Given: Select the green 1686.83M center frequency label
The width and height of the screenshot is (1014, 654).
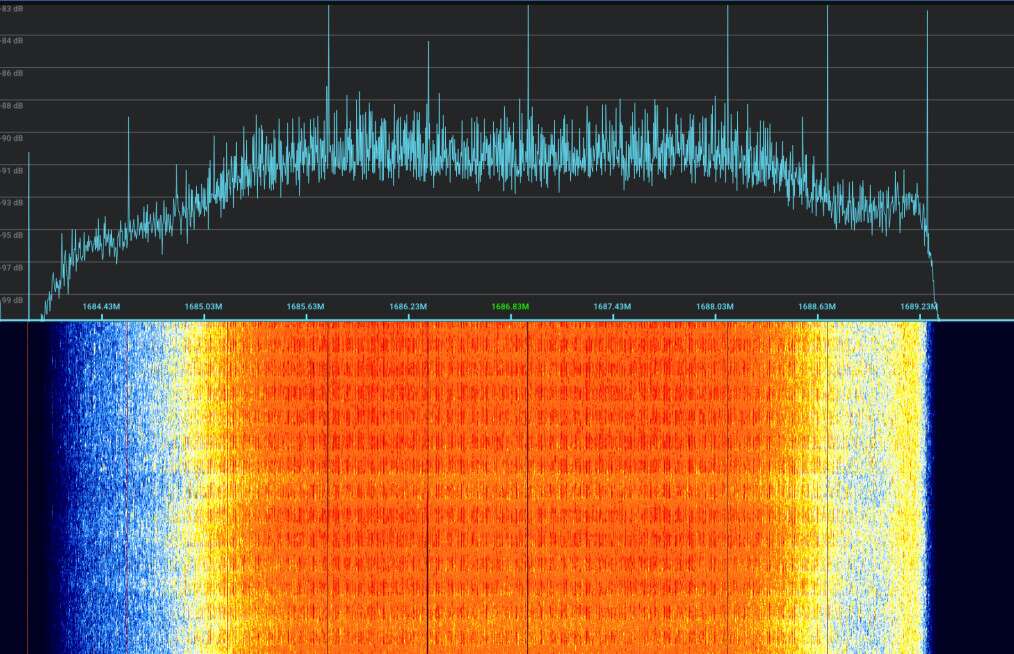Looking at the screenshot, I should click(510, 306).
